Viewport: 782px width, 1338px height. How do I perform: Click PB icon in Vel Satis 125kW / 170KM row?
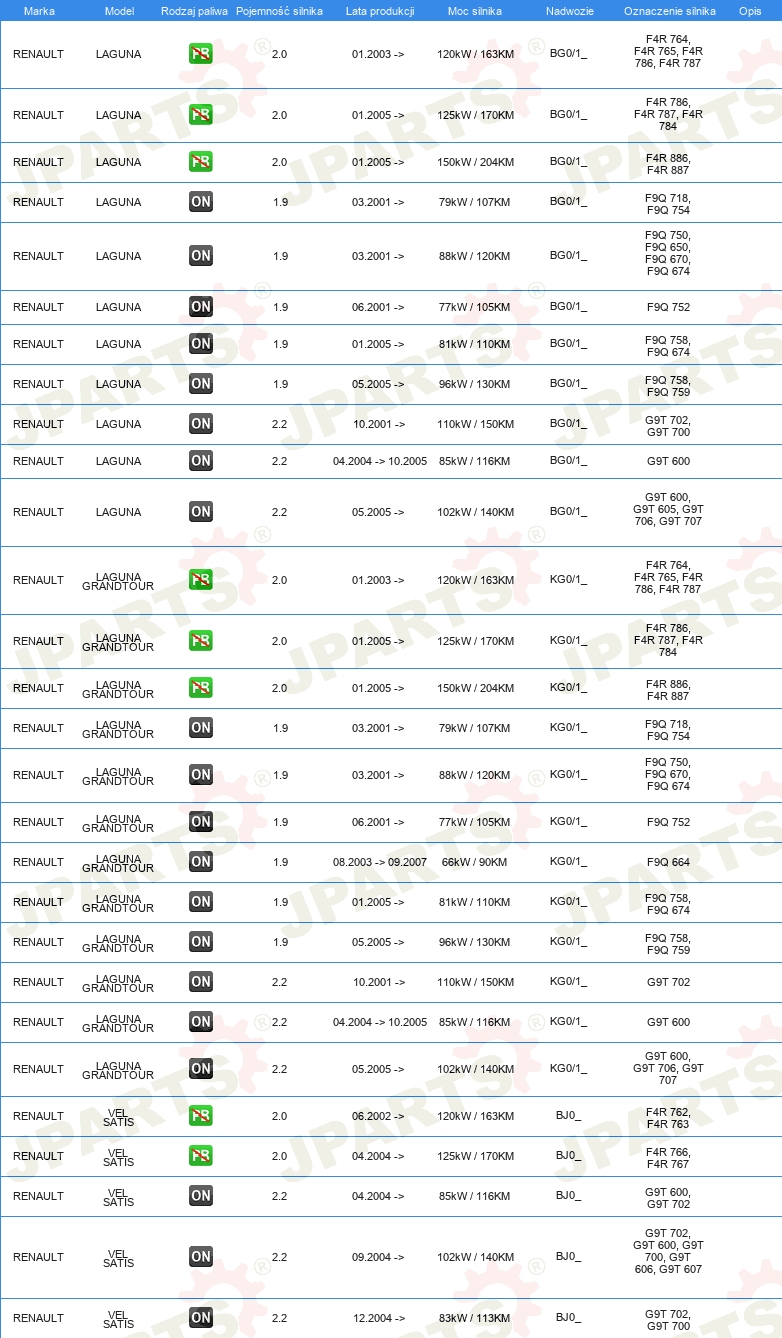(201, 1156)
